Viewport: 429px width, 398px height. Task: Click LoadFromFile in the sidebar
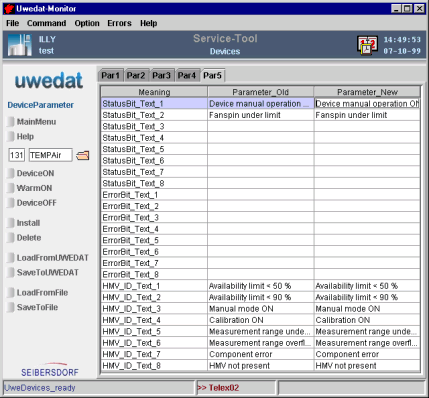38,292
